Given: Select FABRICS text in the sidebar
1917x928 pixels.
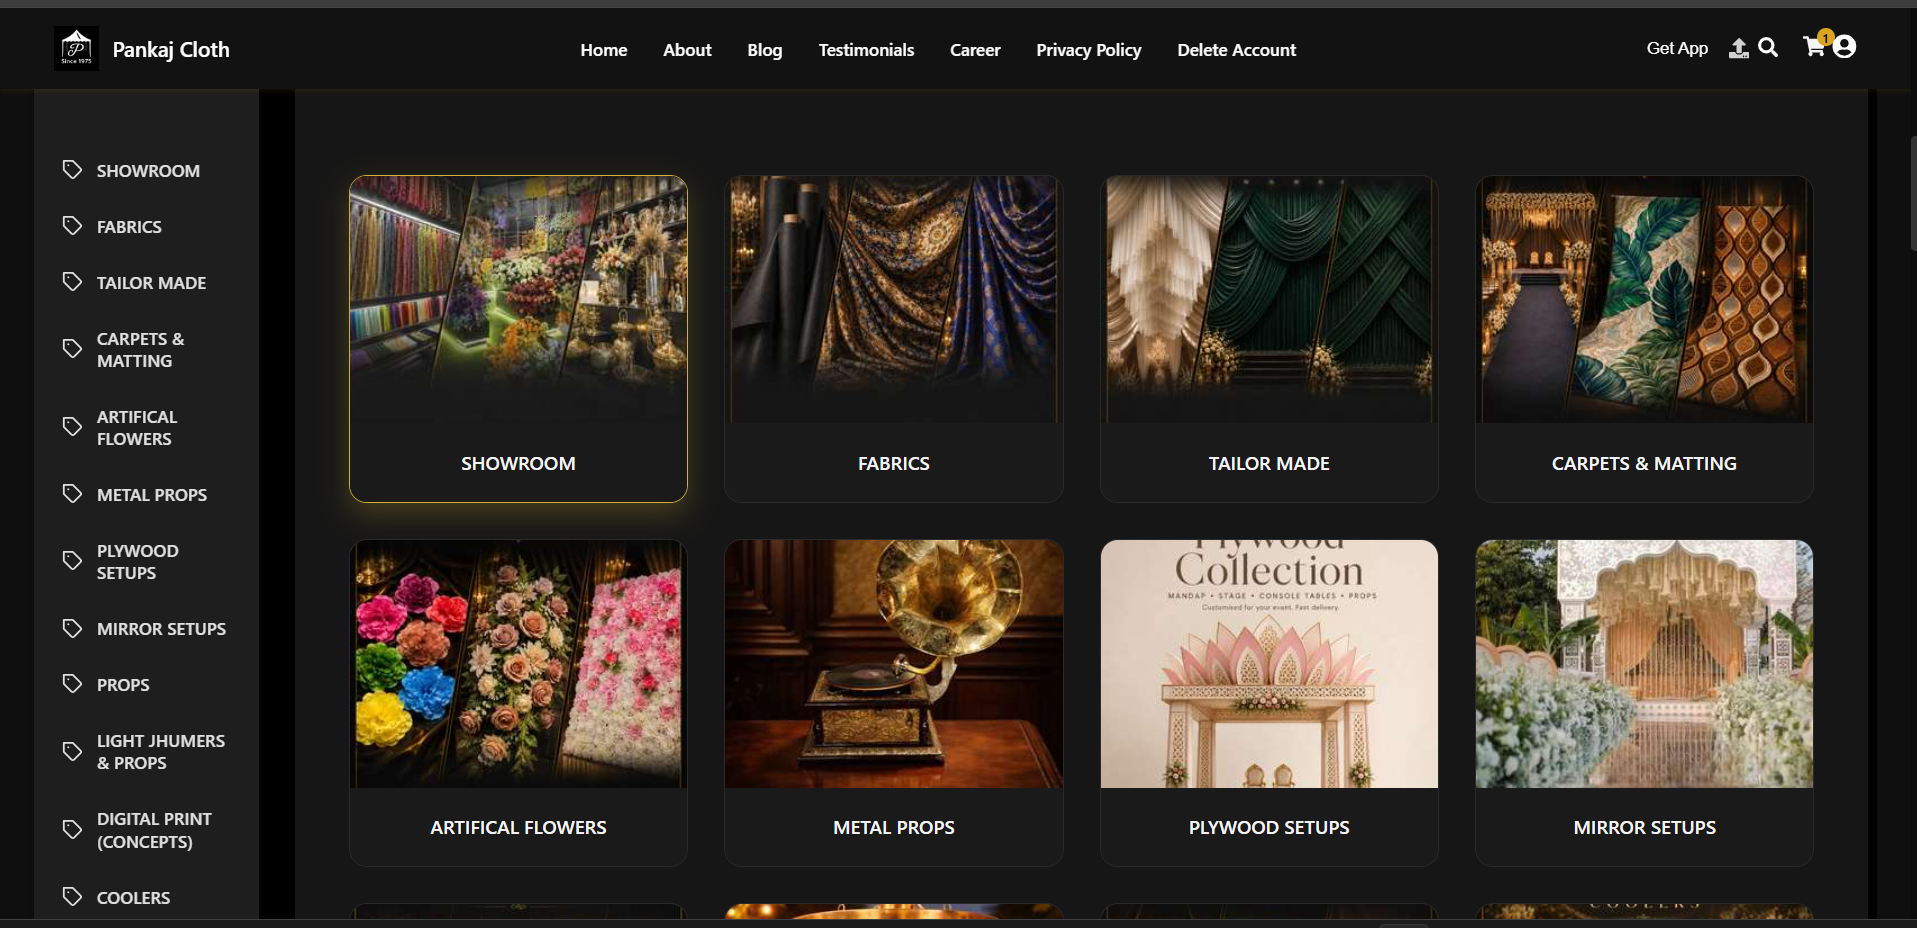Looking at the screenshot, I should 129,227.
